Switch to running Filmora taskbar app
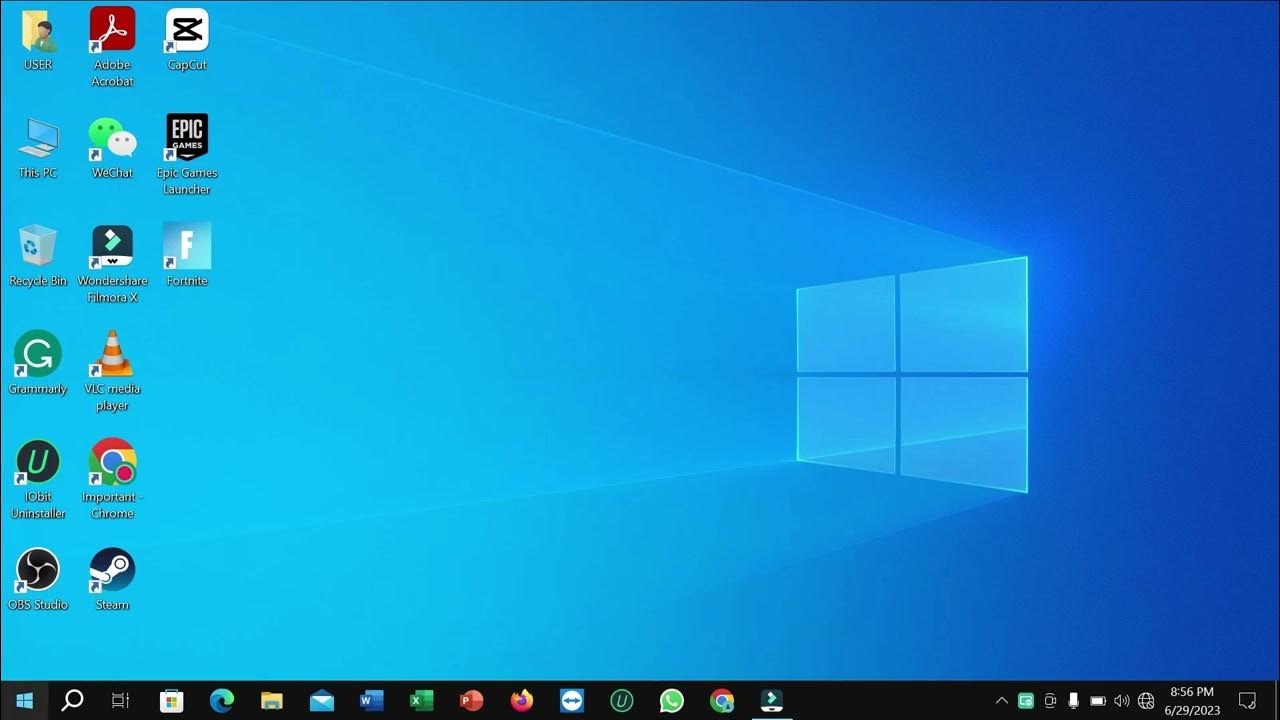Viewport: 1280px width, 720px height. click(x=772, y=700)
